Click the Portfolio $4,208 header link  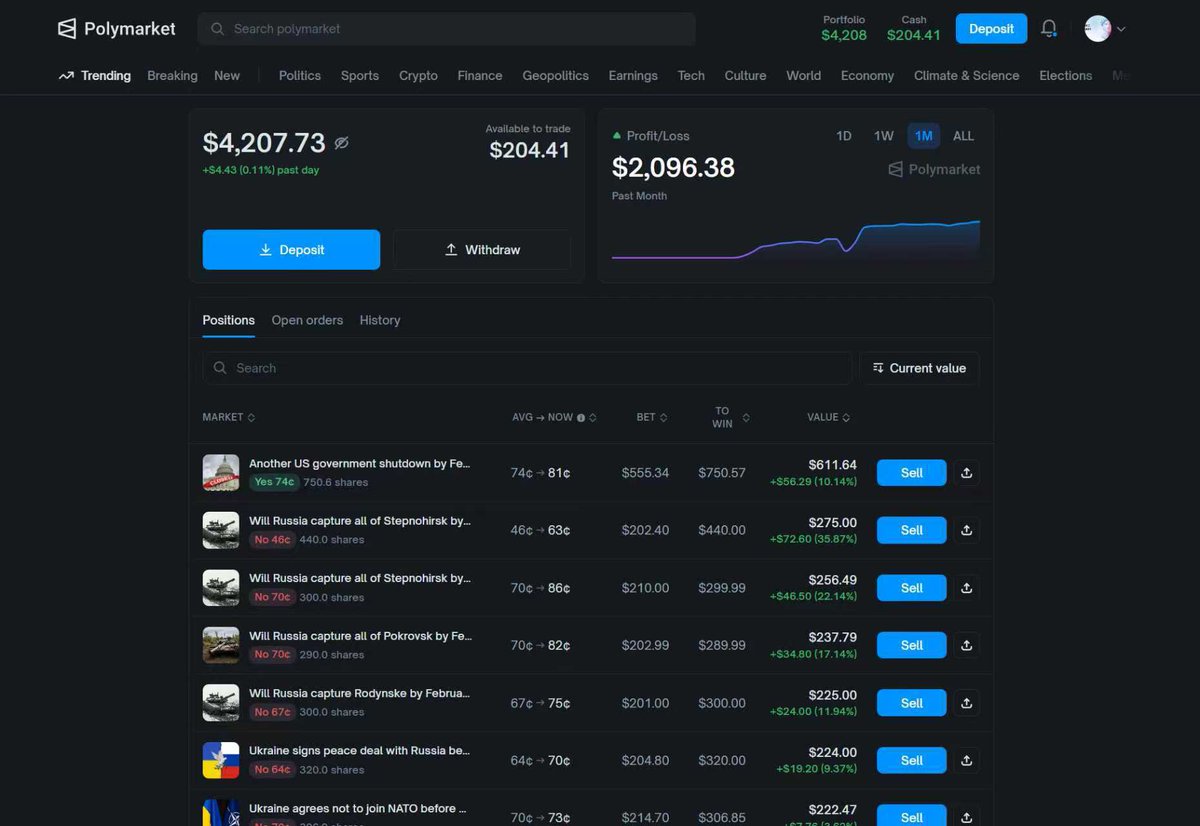pos(844,28)
